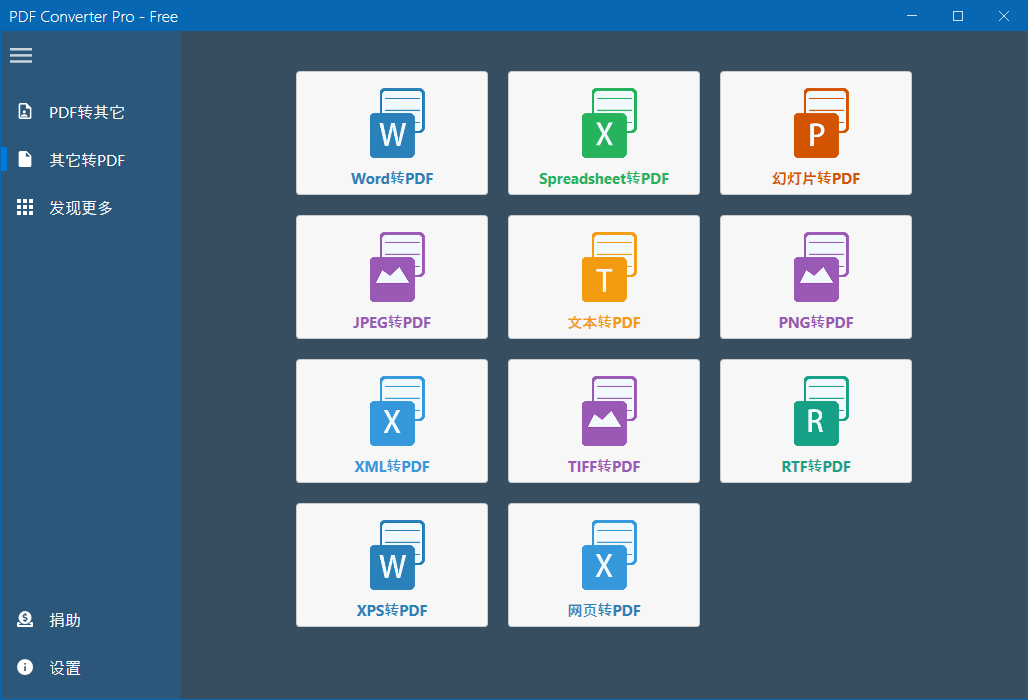The height and width of the screenshot is (700, 1028).
Task: Open 发现更多 menu entry
Action: click(81, 208)
